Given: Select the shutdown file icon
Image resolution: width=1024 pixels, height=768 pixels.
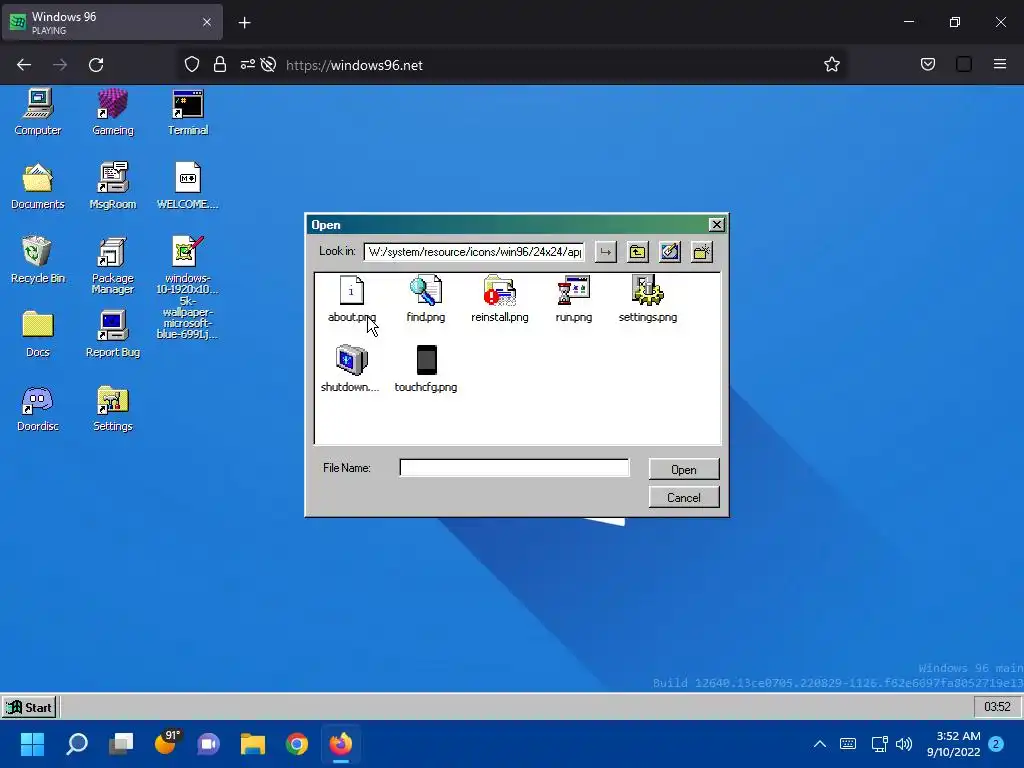Looking at the screenshot, I should (x=352, y=360).
